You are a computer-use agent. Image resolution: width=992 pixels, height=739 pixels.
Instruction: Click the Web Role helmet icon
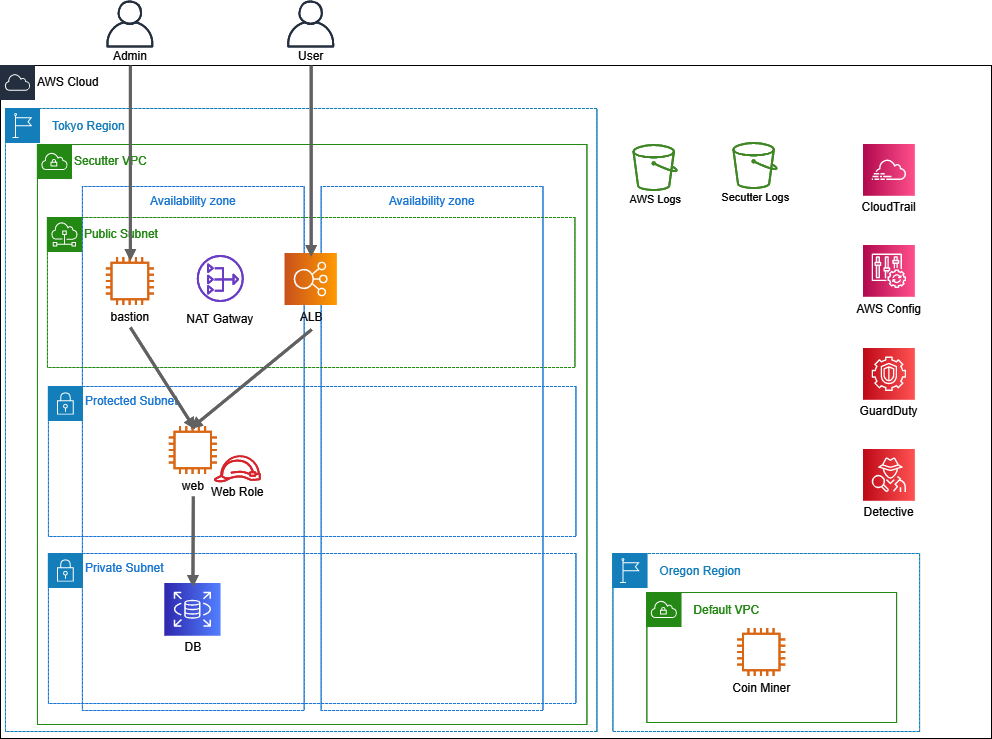pyautogui.click(x=239, y=468)
